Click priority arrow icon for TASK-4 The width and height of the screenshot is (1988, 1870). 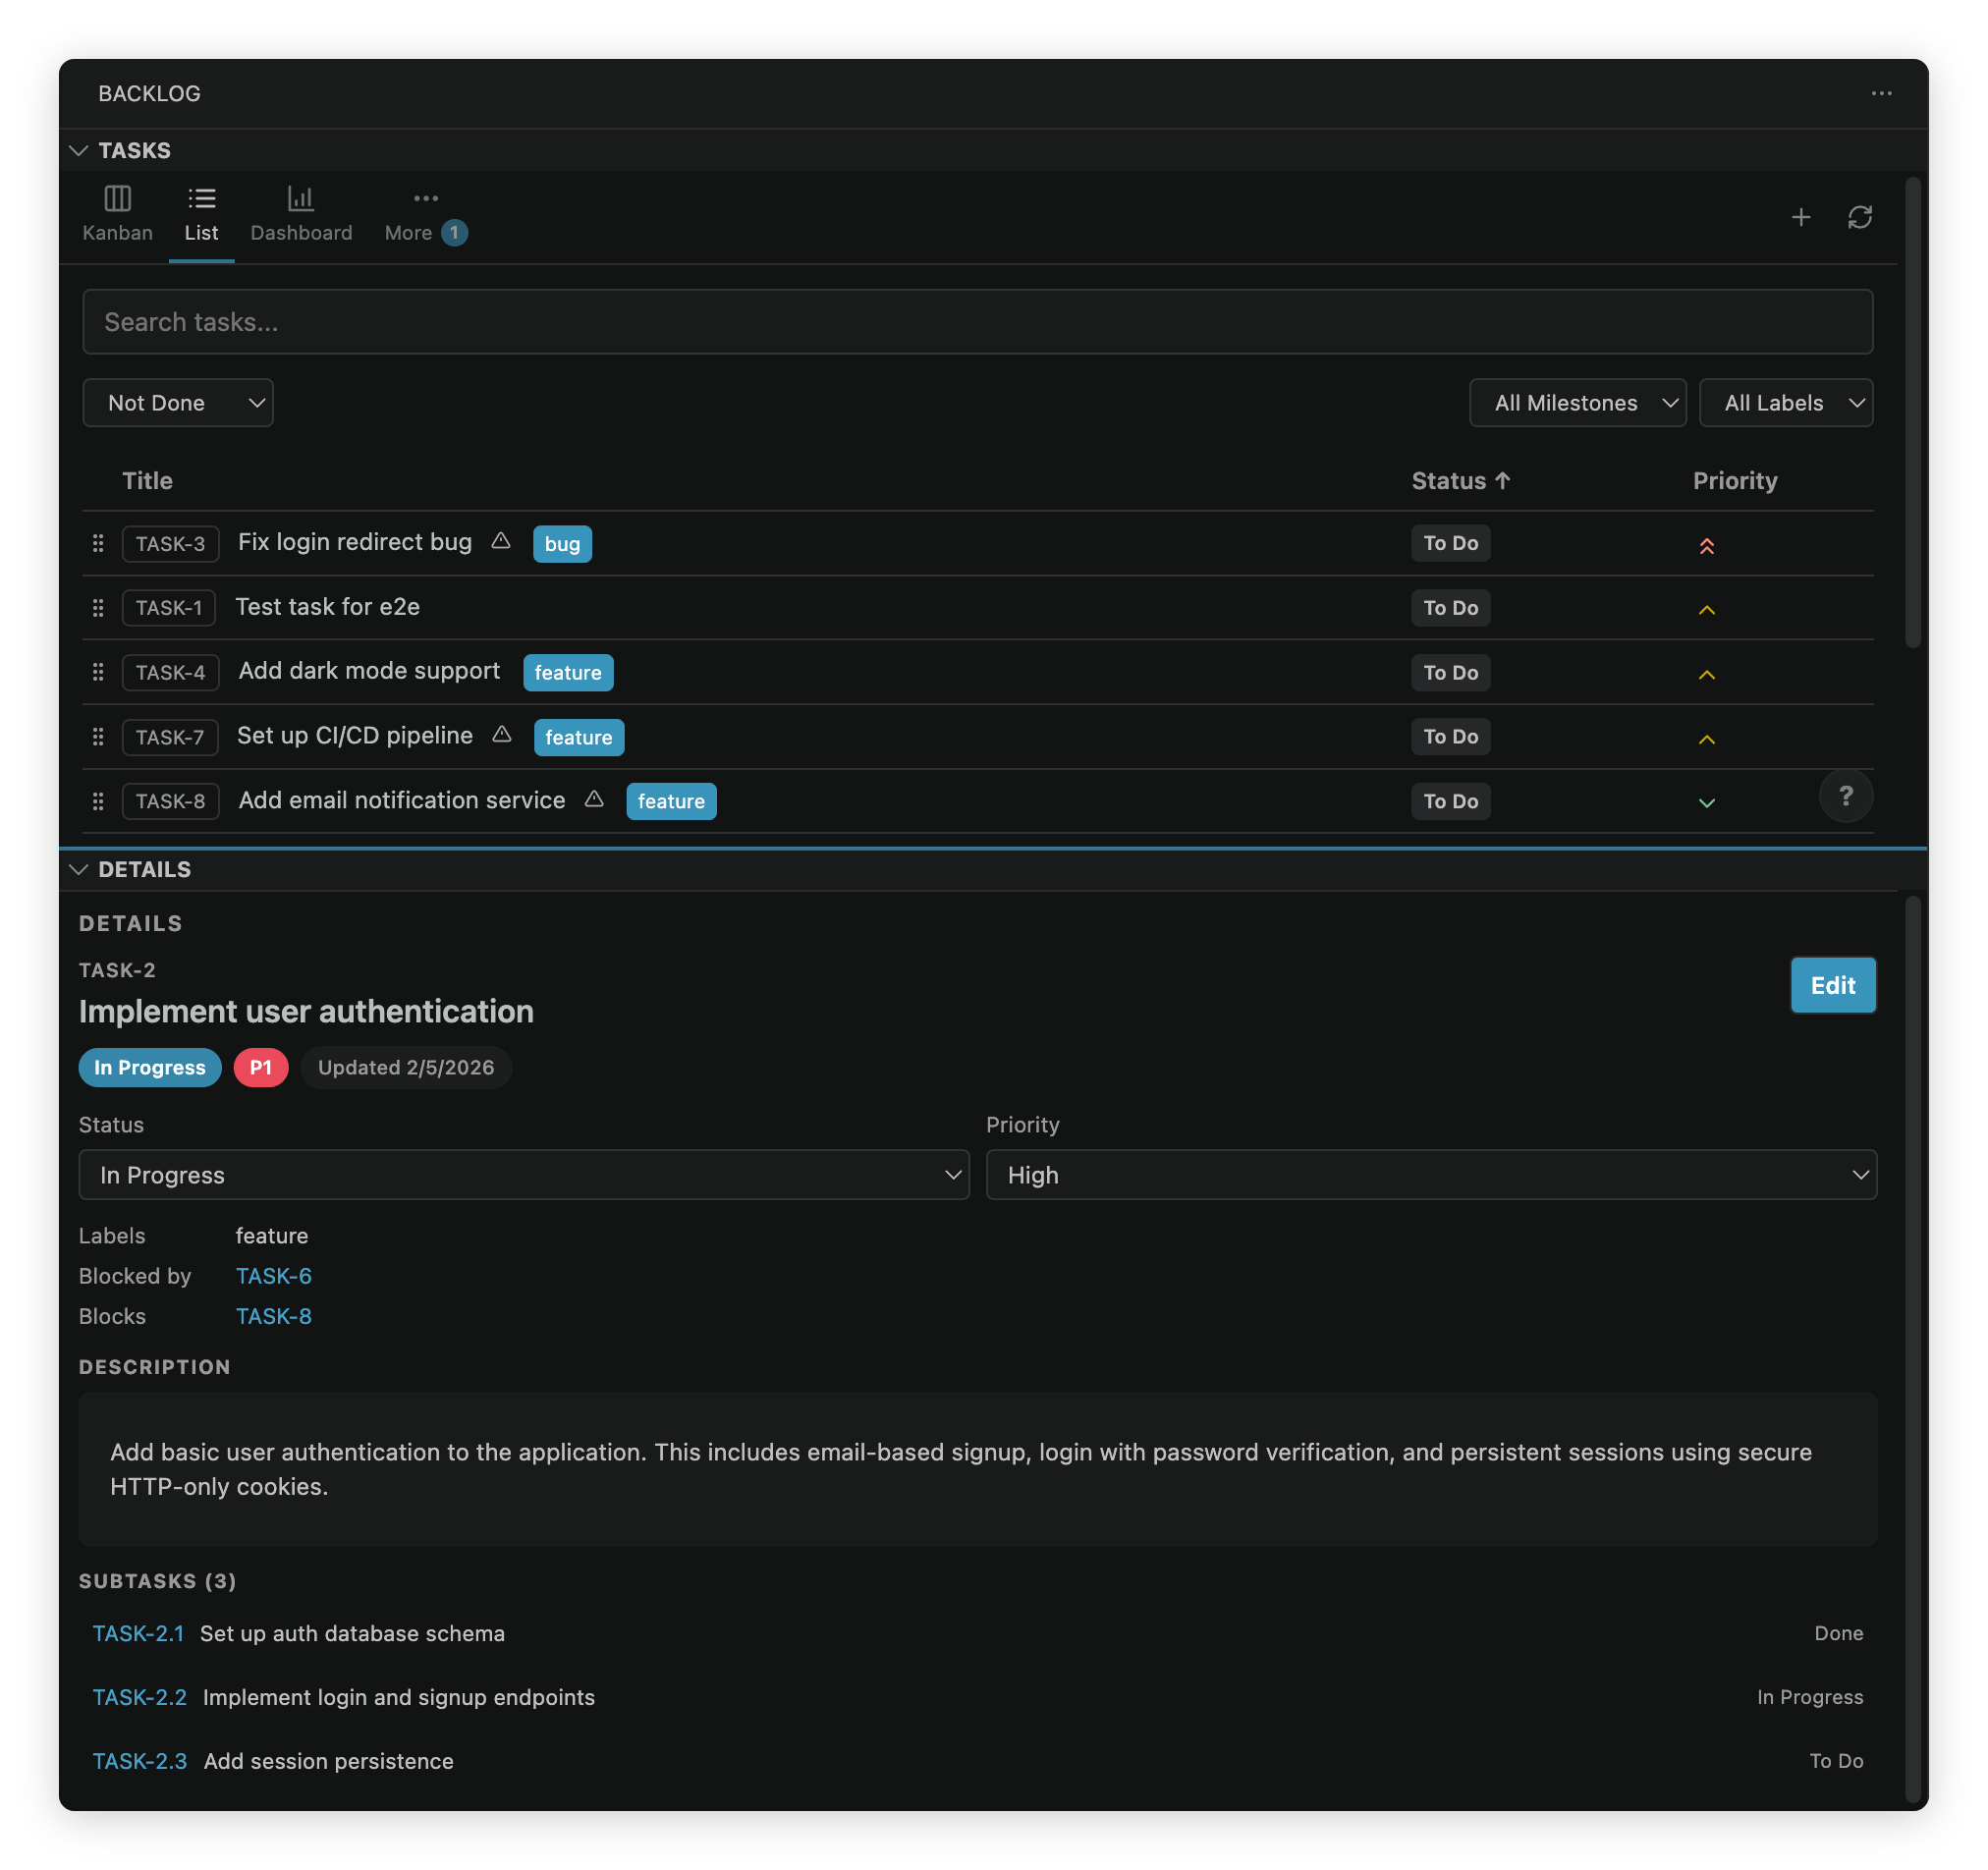pos(1706,675)
